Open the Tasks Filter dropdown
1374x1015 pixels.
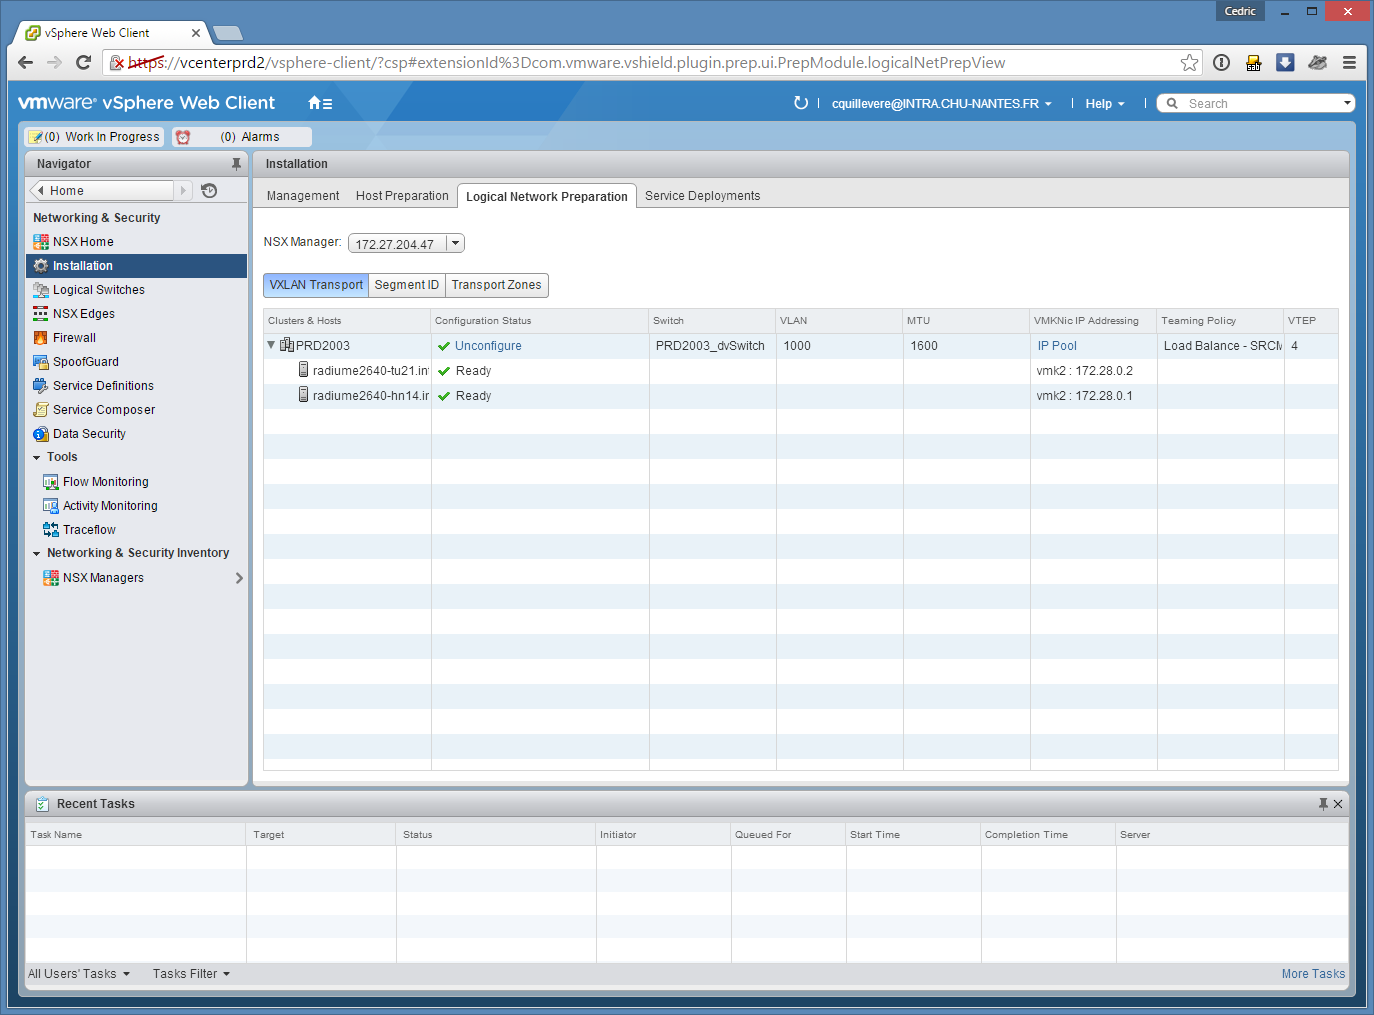[191, 974]
